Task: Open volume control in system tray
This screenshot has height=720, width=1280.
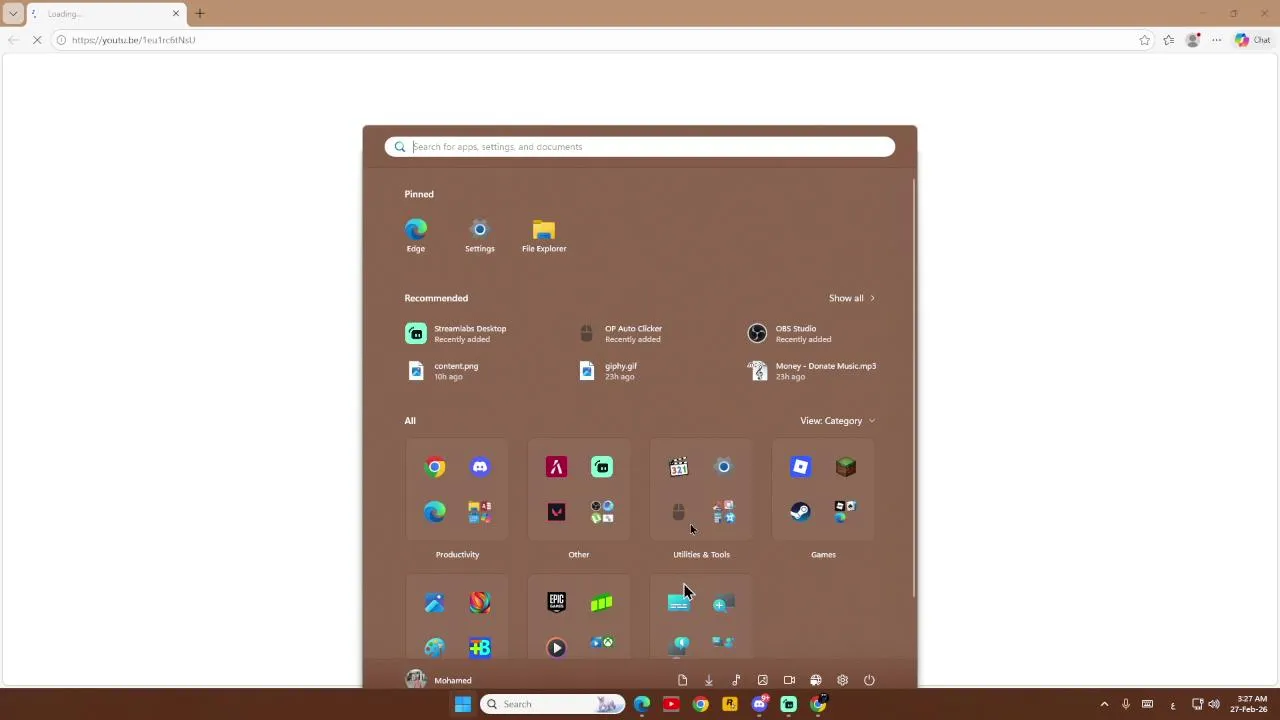Action: coord(1214,704)
